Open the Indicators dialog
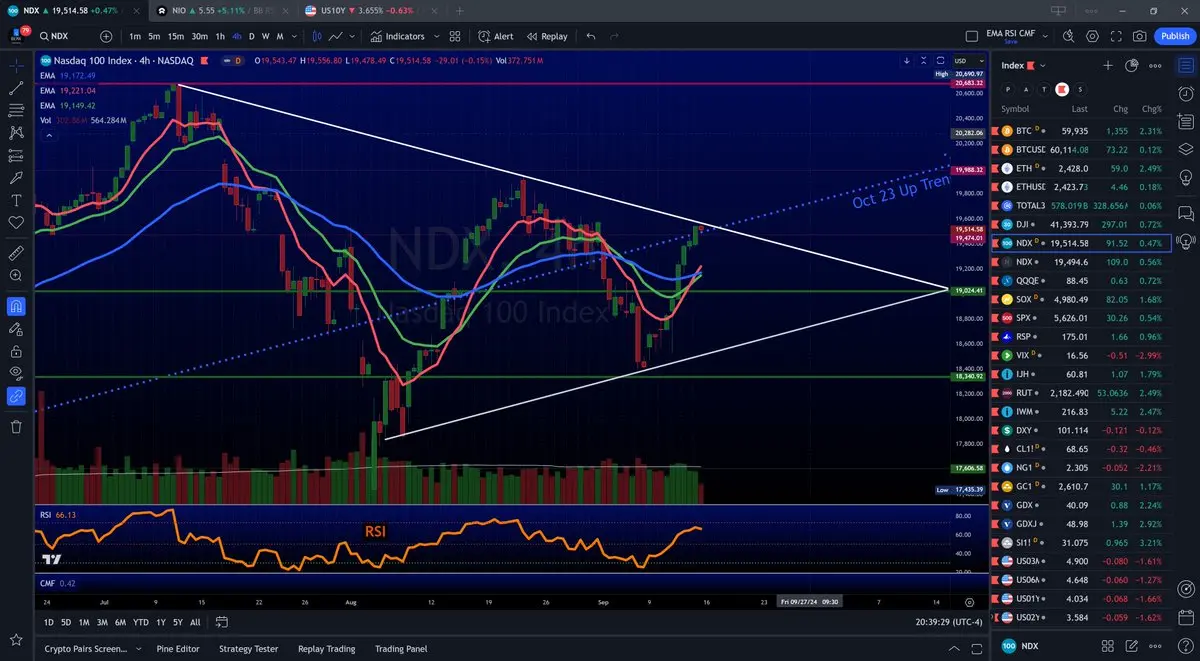This screenshot has height=661, width=1200. (398, 36)
